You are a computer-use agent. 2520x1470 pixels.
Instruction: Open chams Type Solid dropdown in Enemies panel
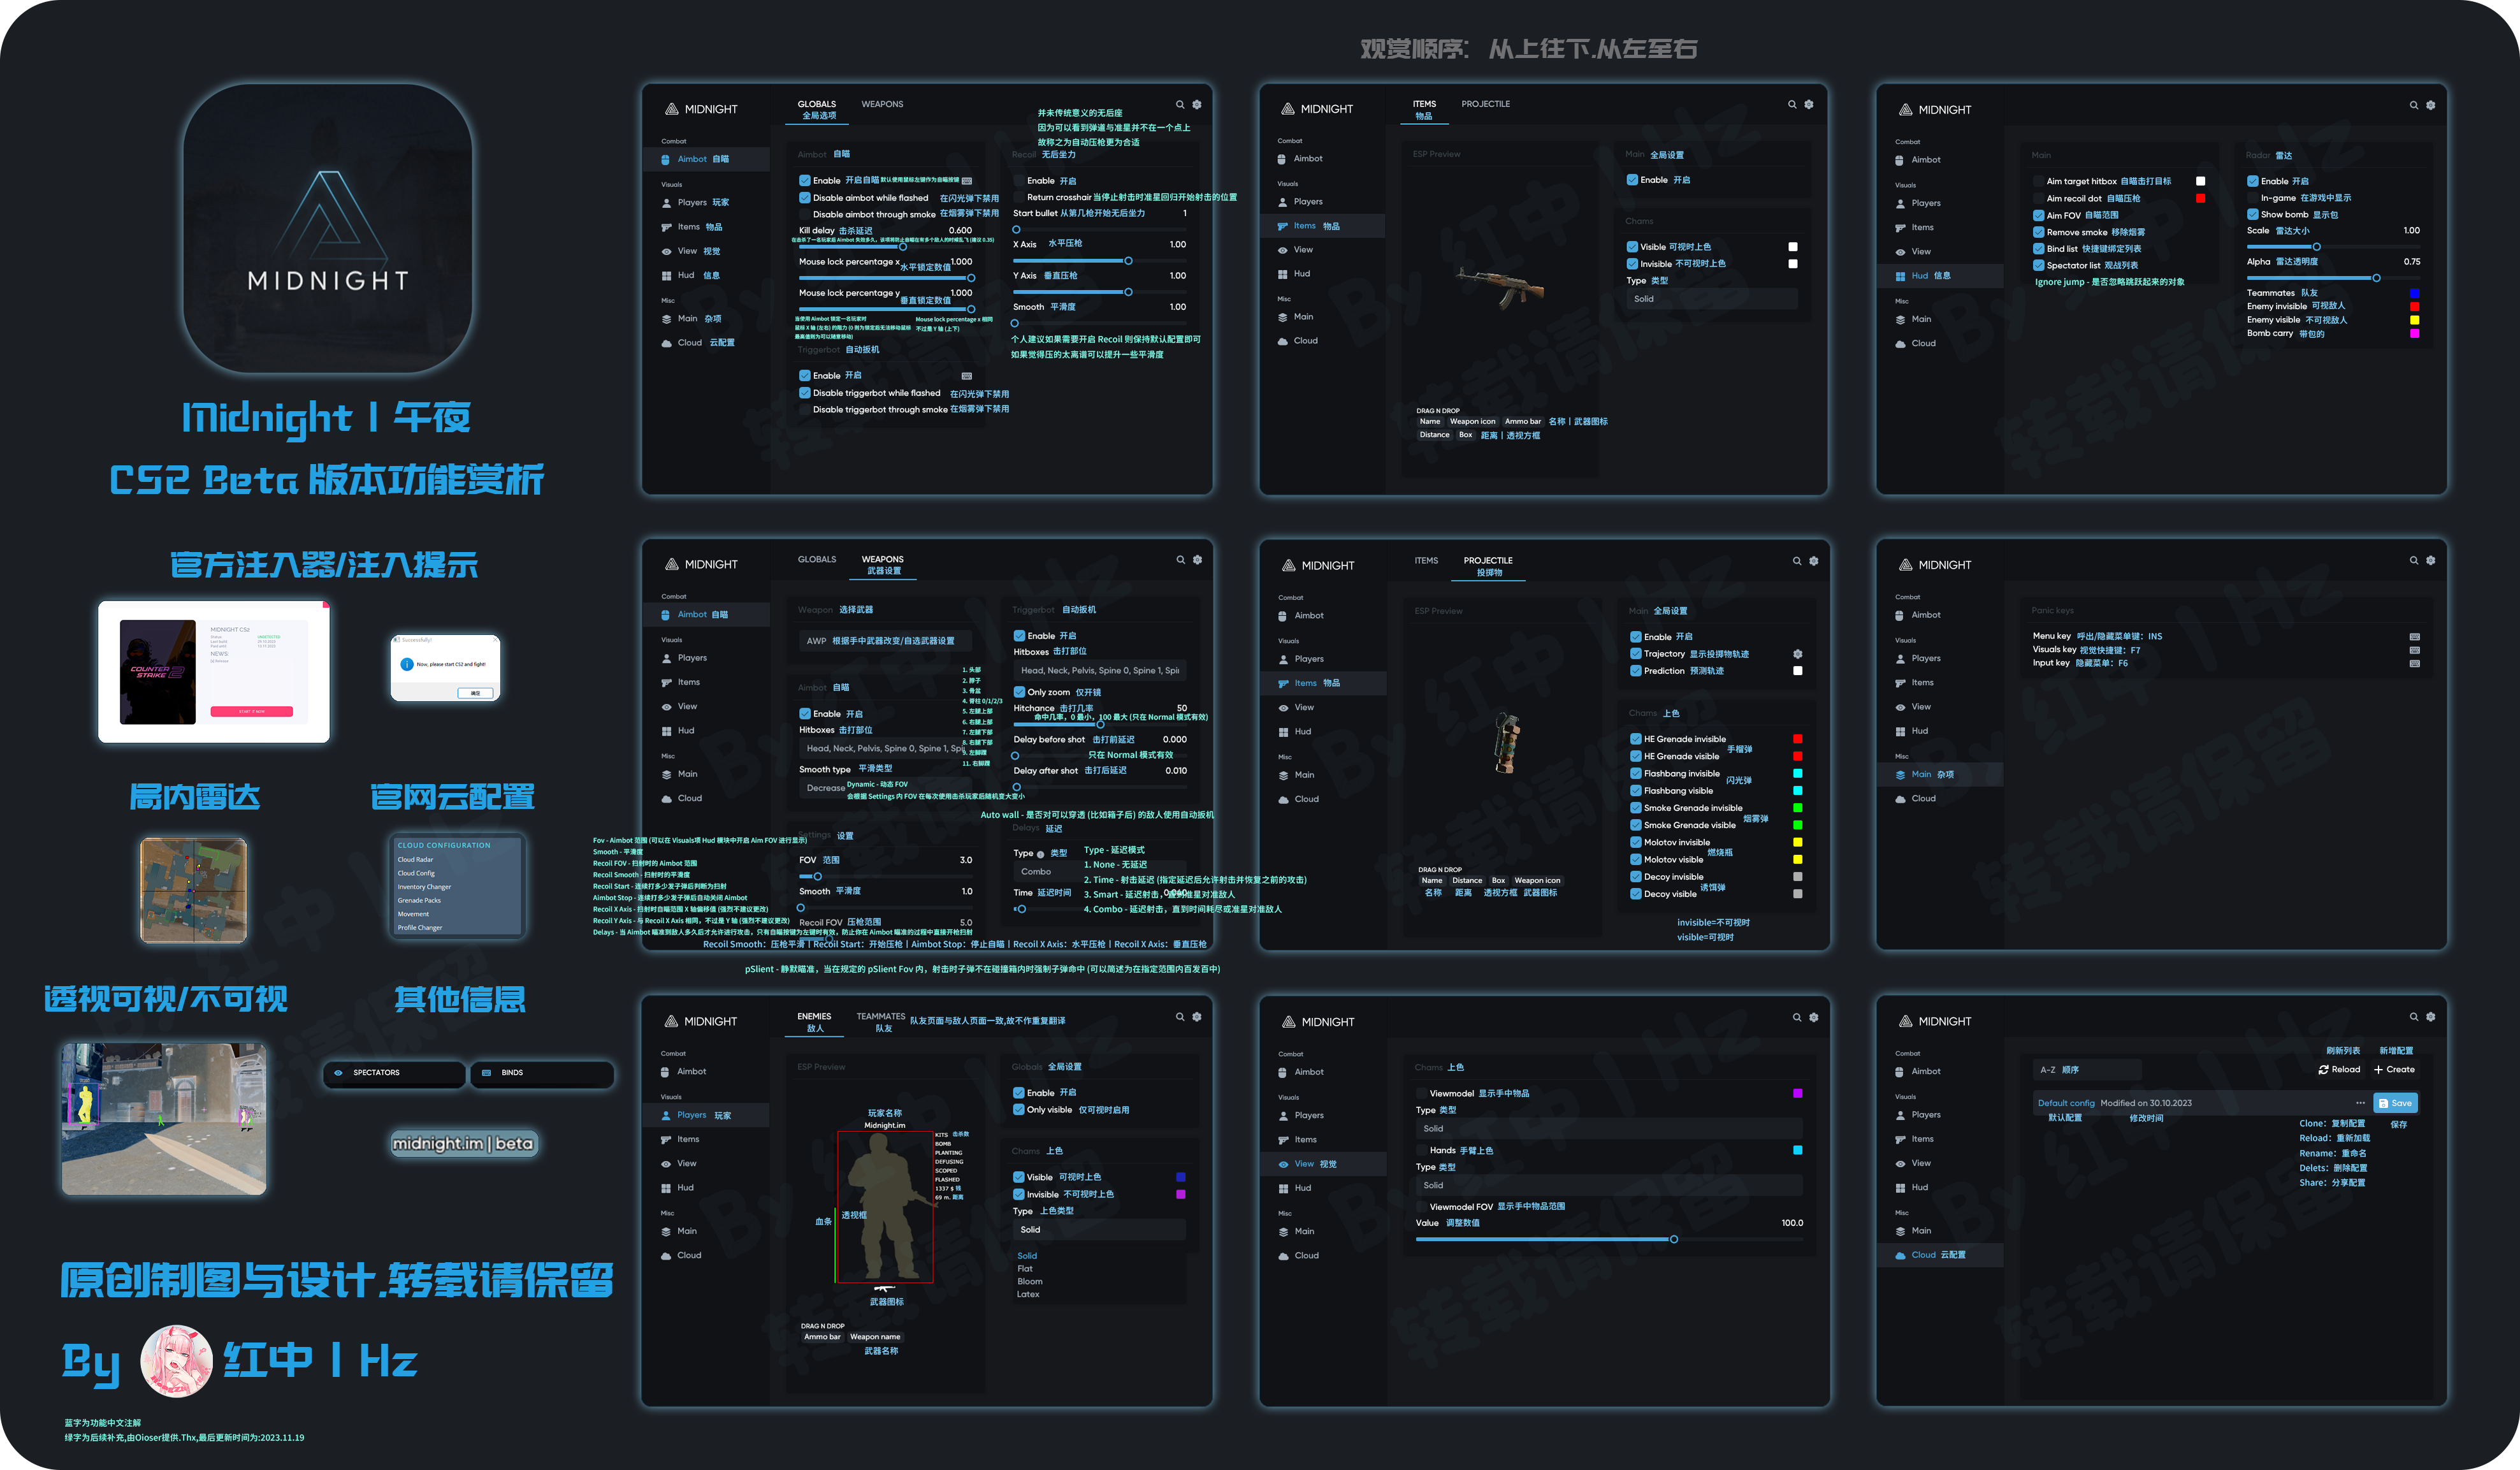tap(1099, 1230)
